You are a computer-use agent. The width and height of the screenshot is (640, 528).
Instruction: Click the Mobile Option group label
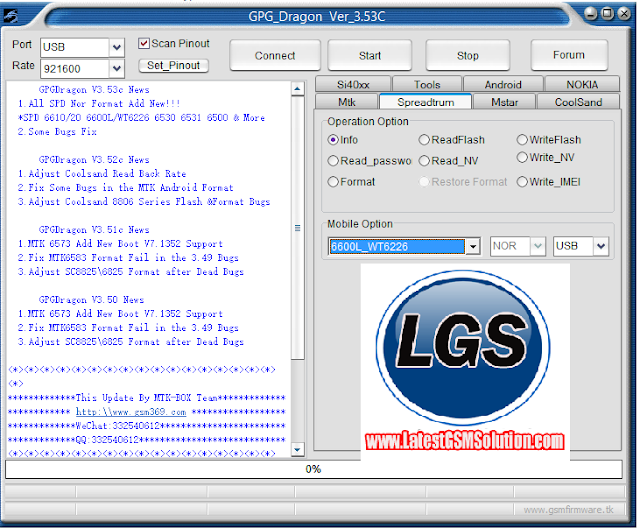click(x=360, y=224)
